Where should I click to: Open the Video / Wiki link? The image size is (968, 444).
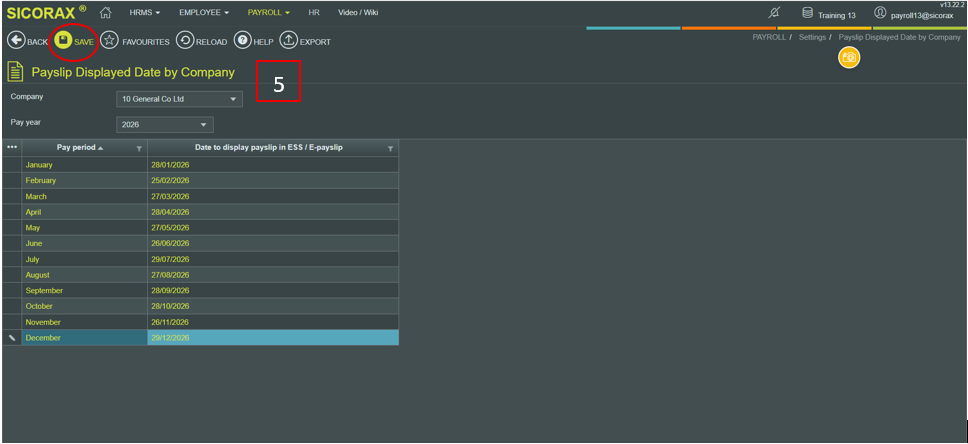click(x=358, y=13)
